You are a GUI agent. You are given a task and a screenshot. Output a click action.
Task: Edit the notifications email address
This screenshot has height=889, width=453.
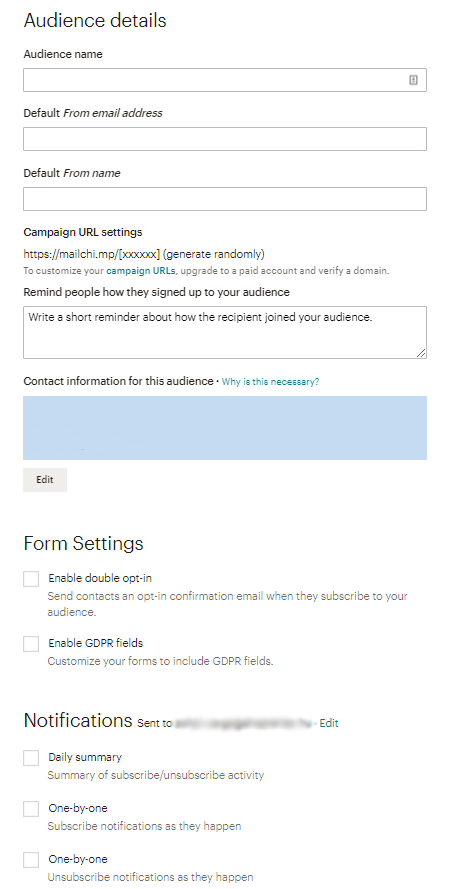[329, 723]
